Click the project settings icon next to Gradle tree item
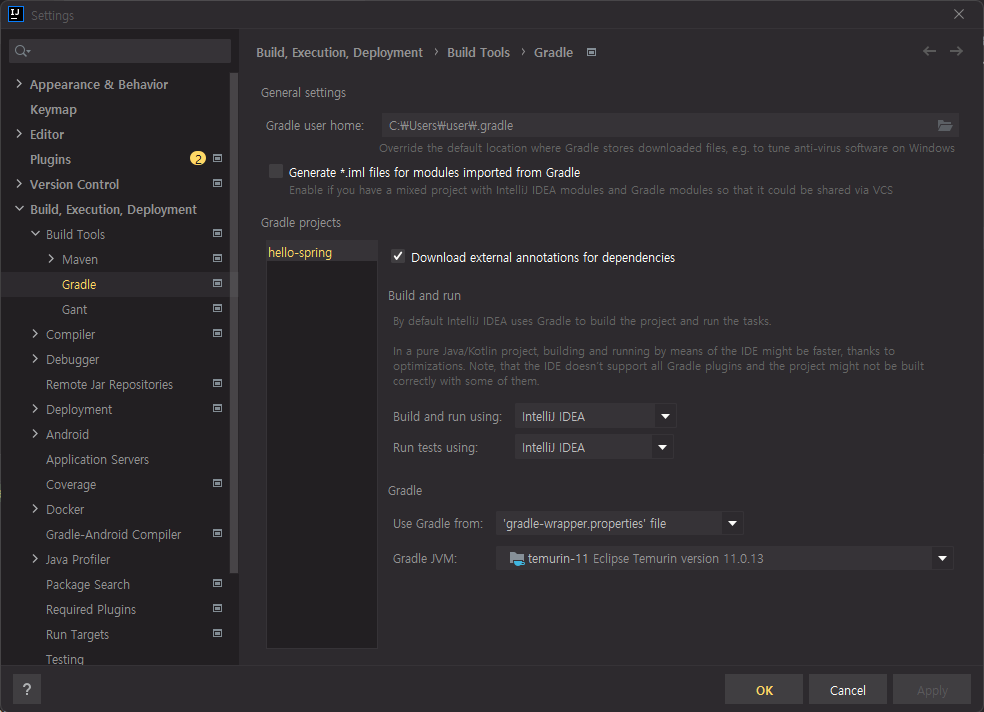The image size is (984, 712). (x=218, y=284)
